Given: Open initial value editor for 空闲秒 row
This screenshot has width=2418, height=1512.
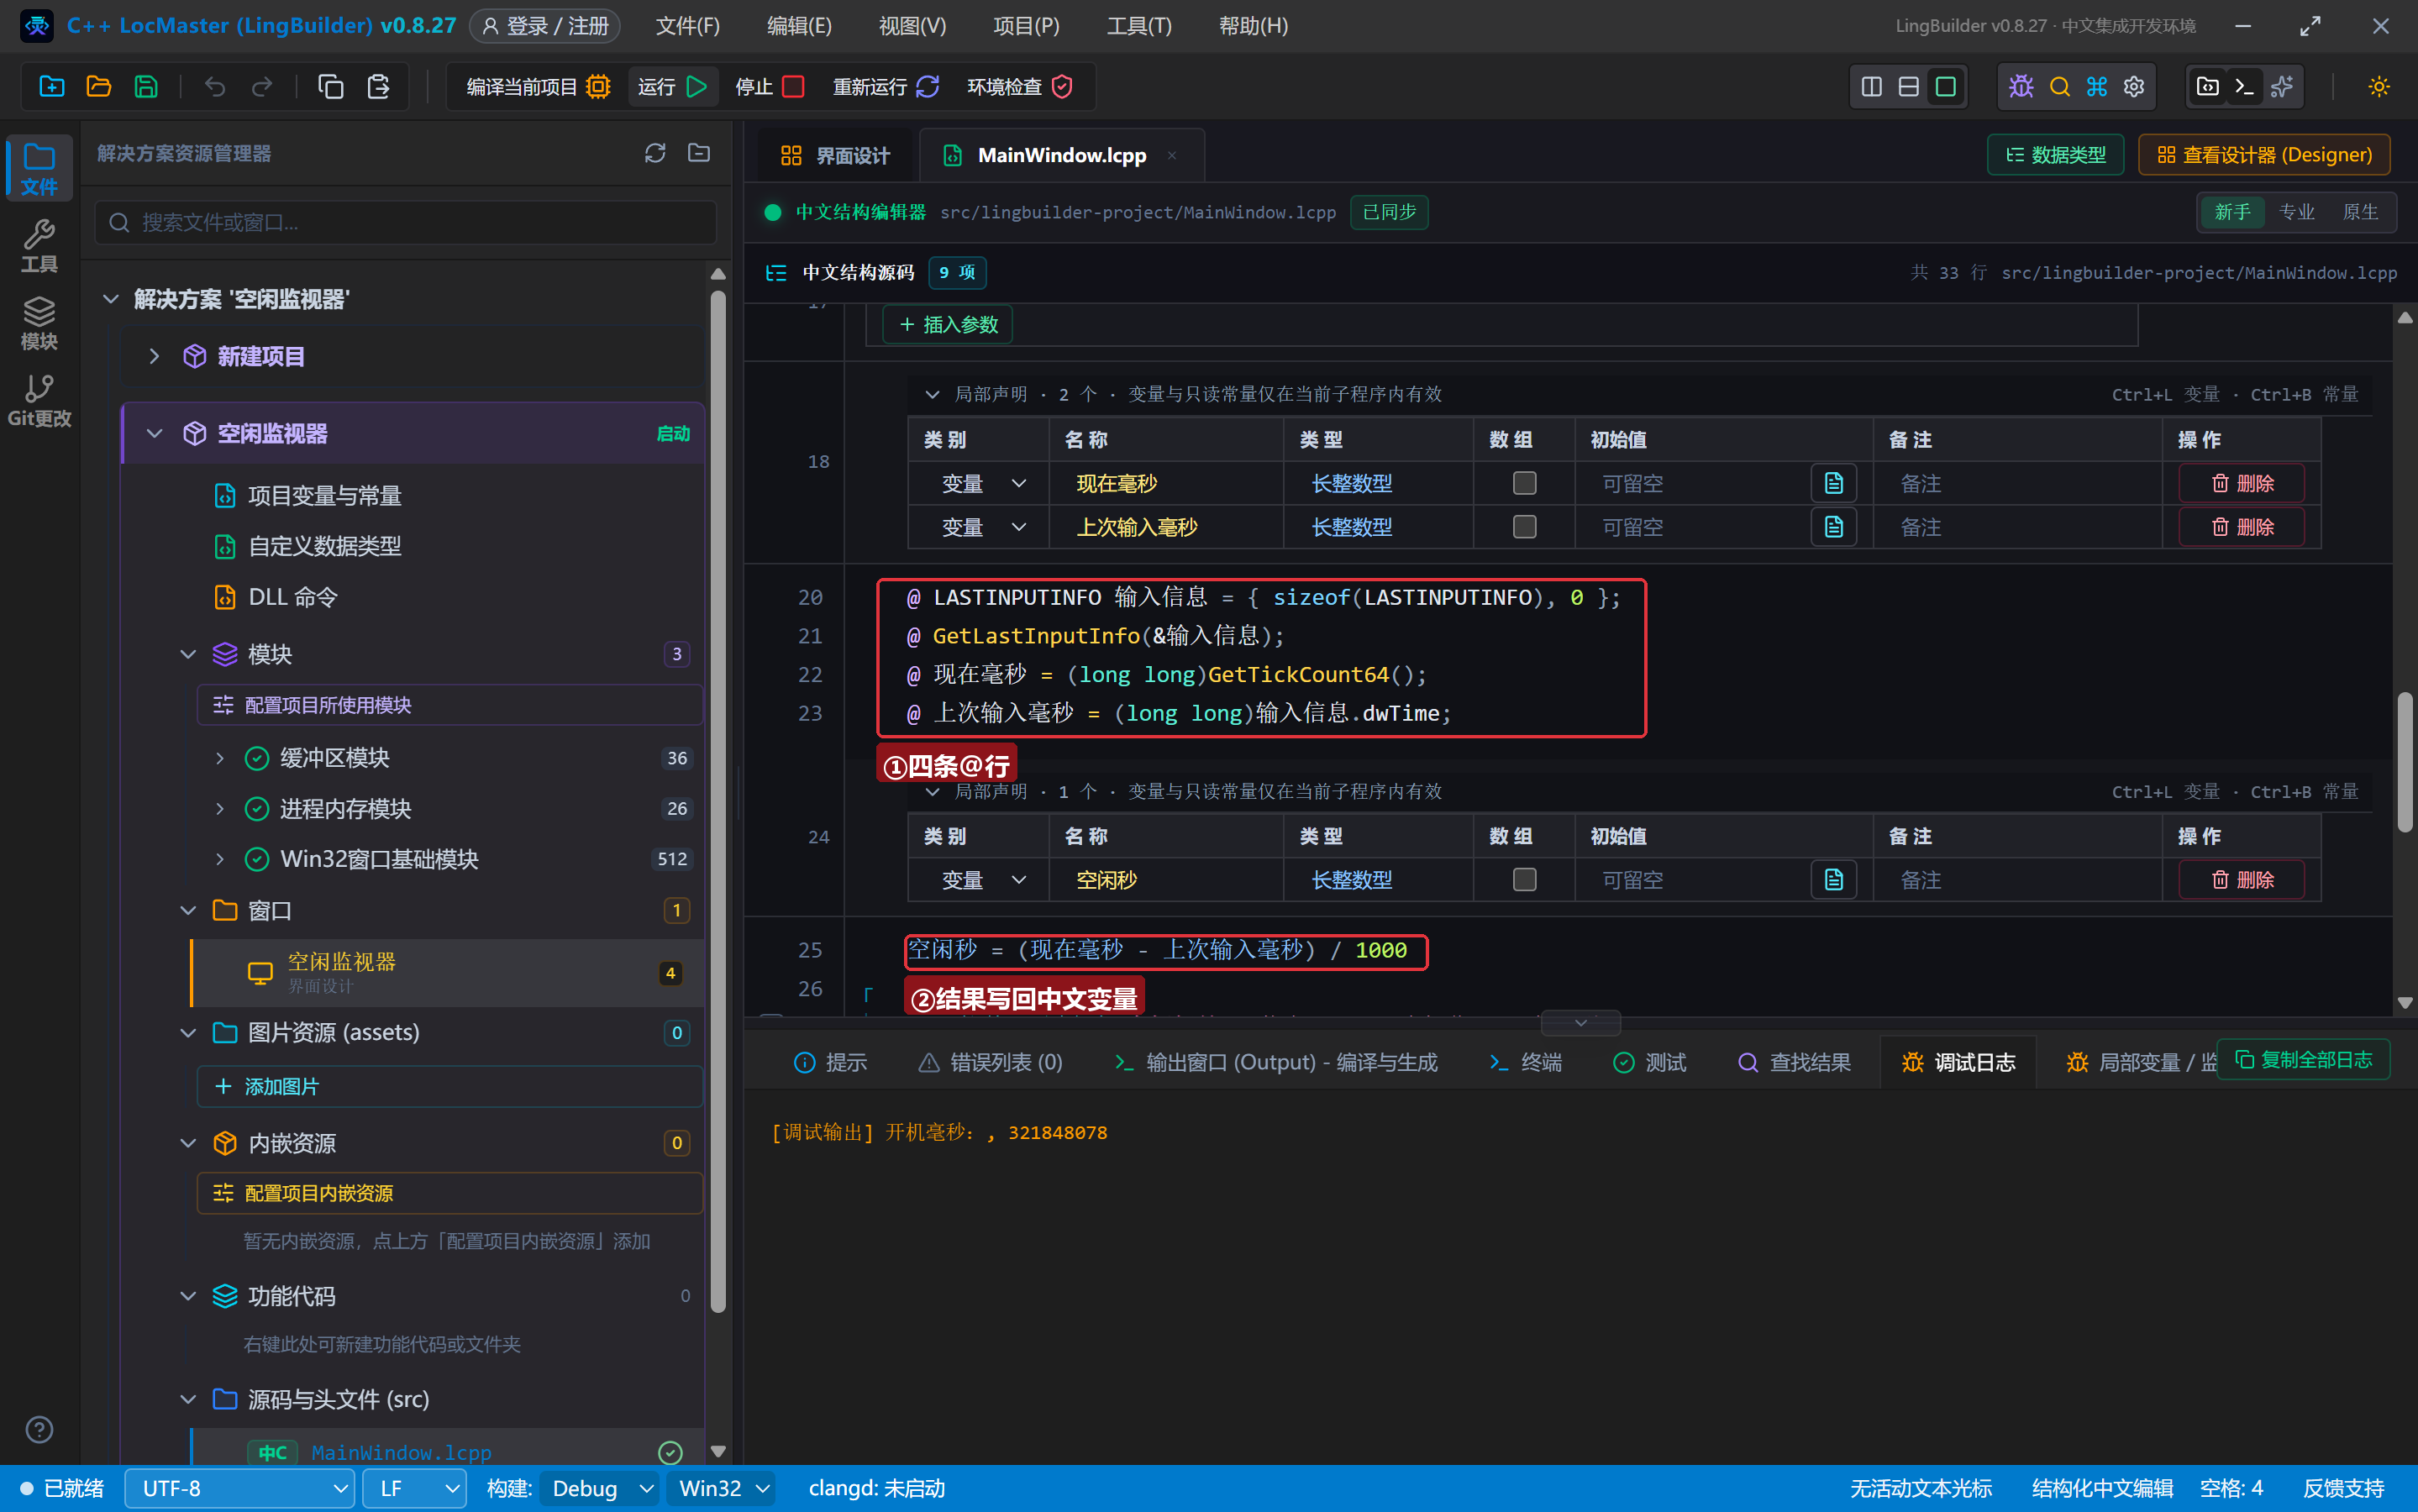Looking at the screenshot, I should coord(1833,880).
